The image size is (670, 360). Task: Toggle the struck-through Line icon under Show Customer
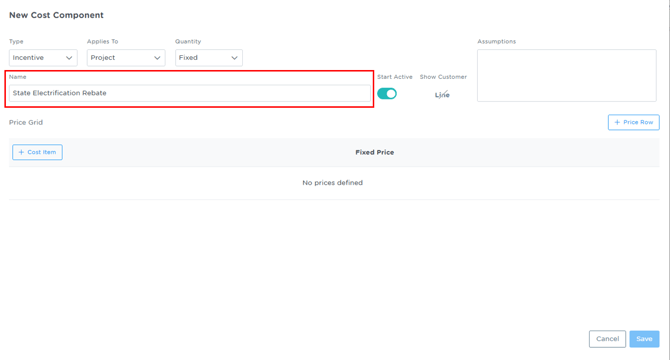[x=442, y=94]
